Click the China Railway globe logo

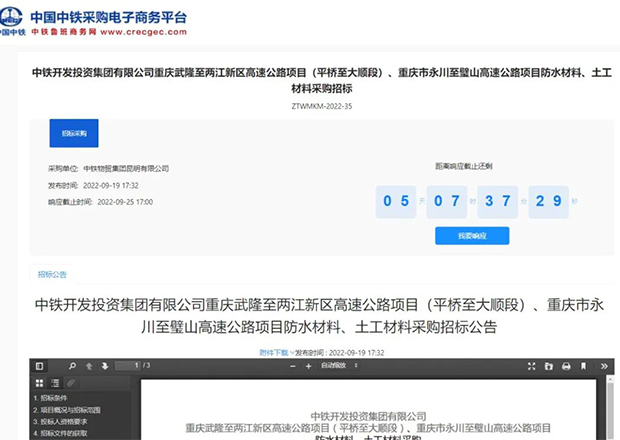tap(11, 17)
